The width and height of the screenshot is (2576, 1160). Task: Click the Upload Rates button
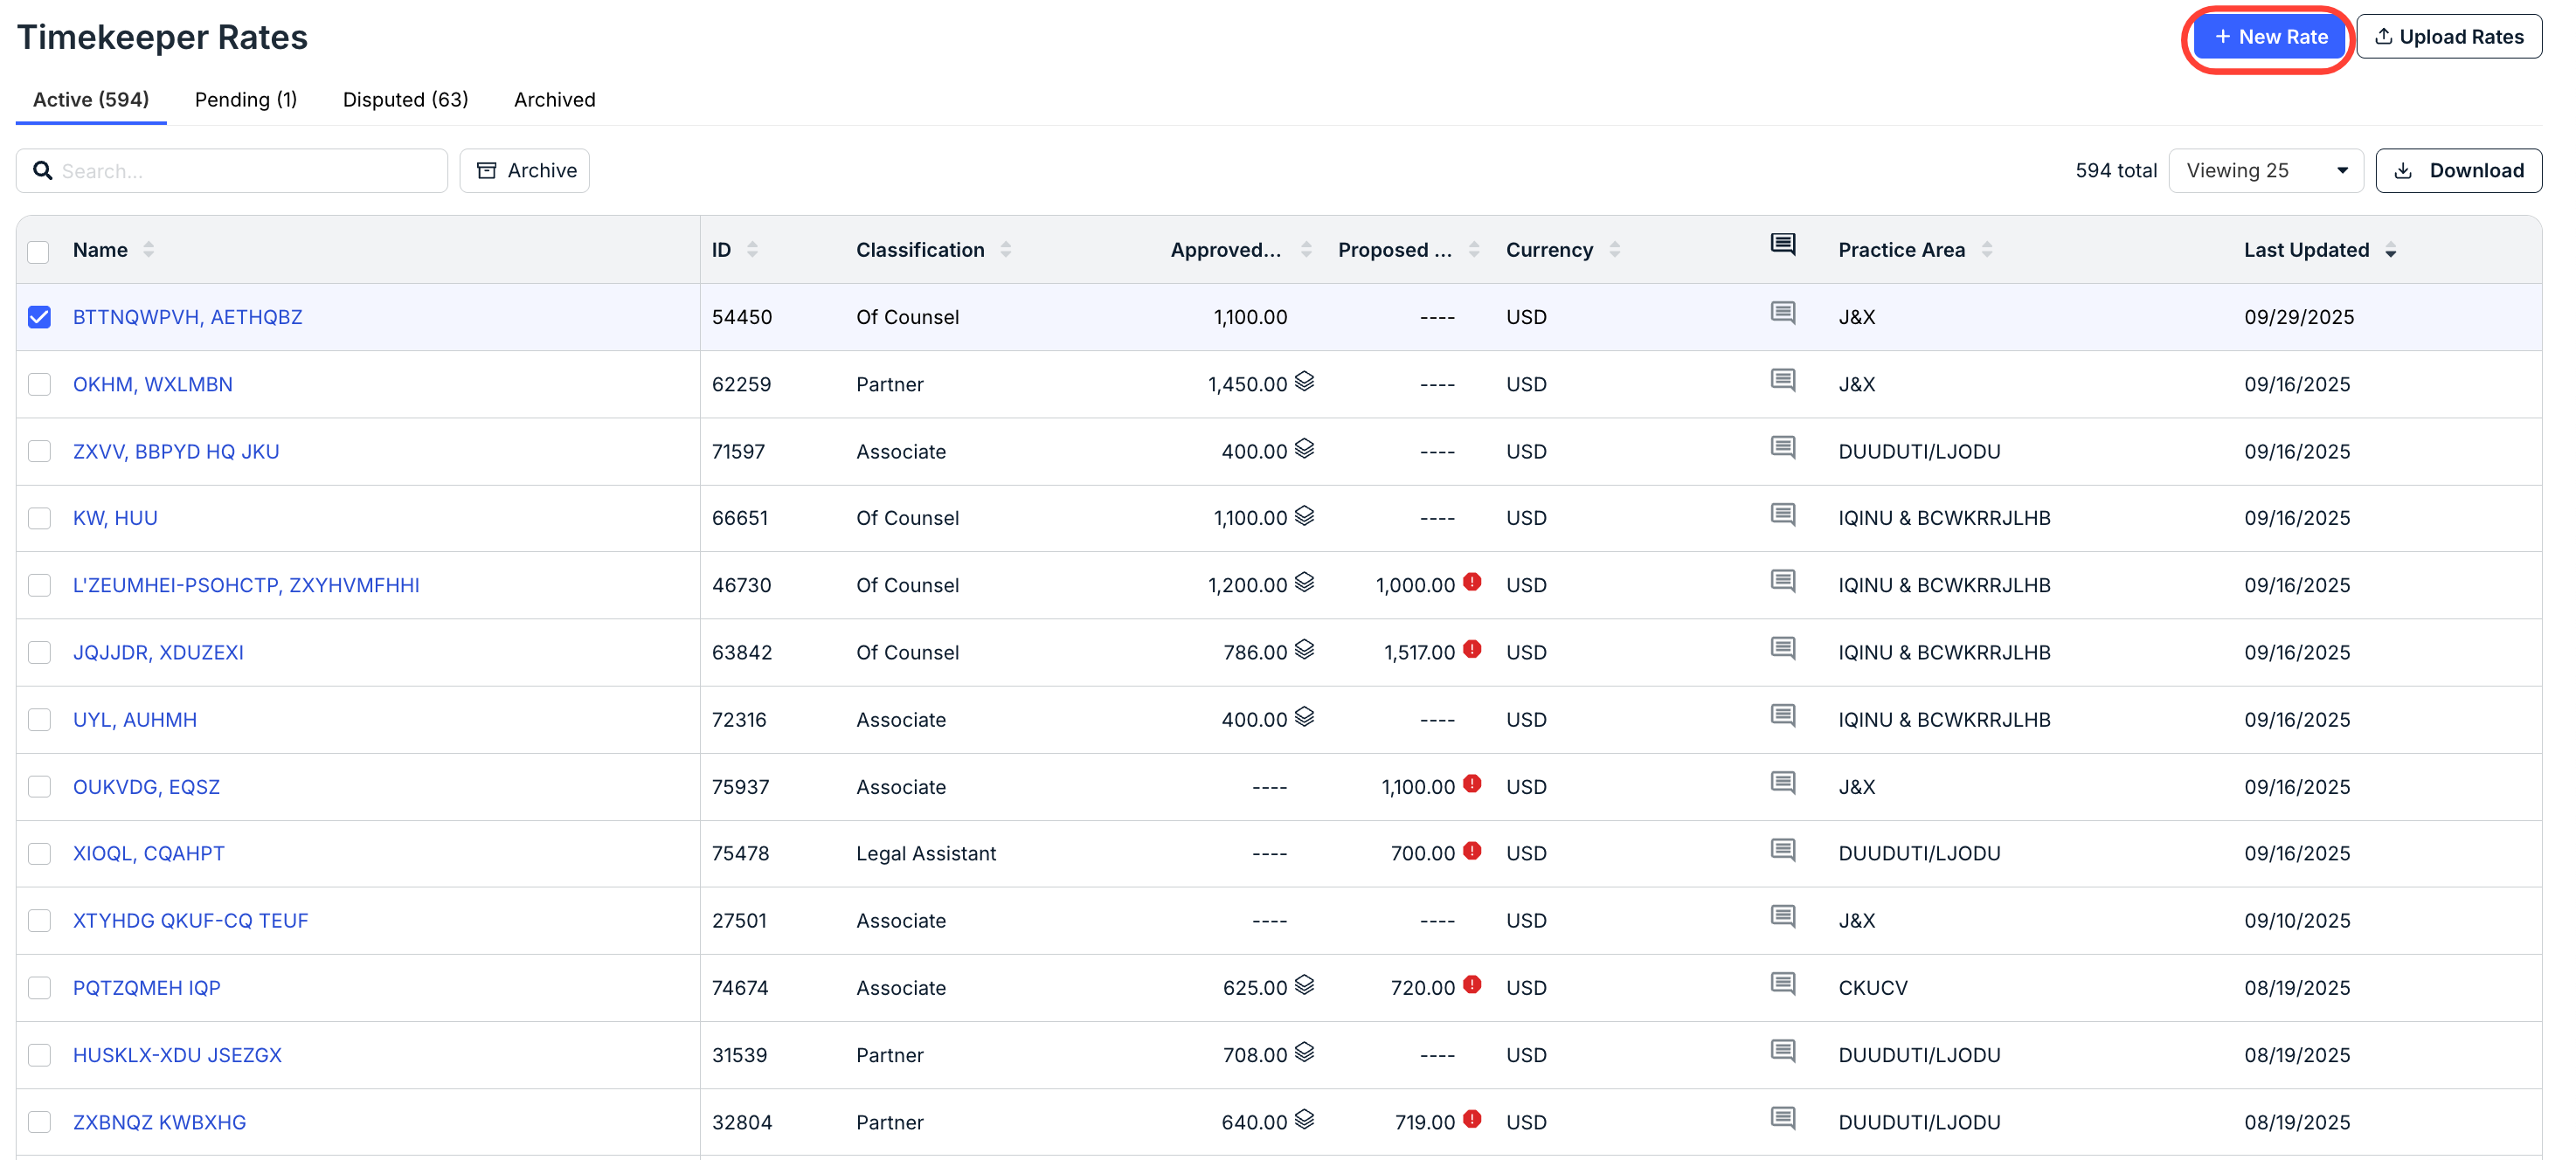pos(2448,37)
